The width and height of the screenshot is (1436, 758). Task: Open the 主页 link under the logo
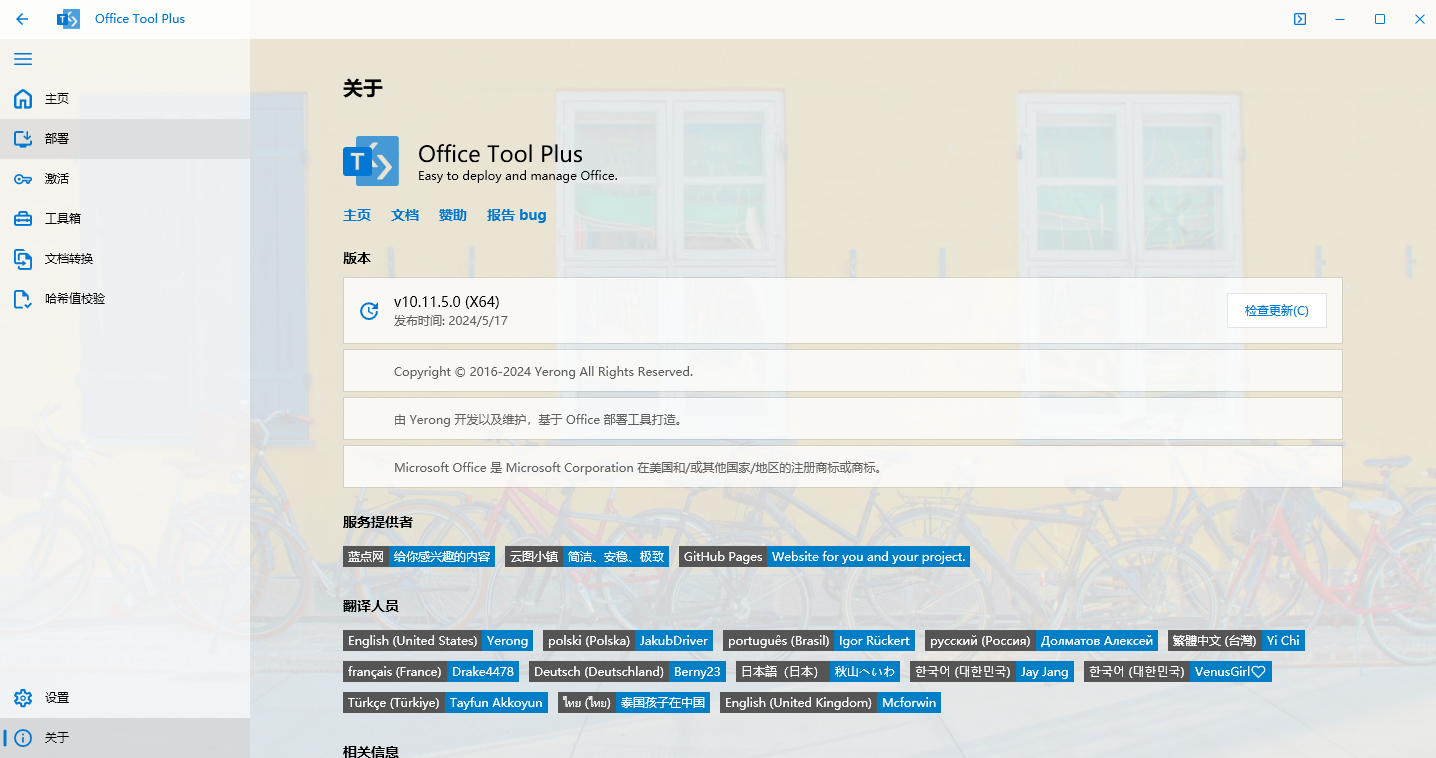click(357, 215)
